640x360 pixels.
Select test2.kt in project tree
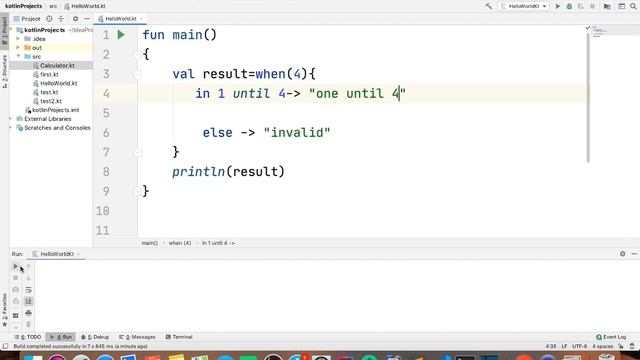51,101
